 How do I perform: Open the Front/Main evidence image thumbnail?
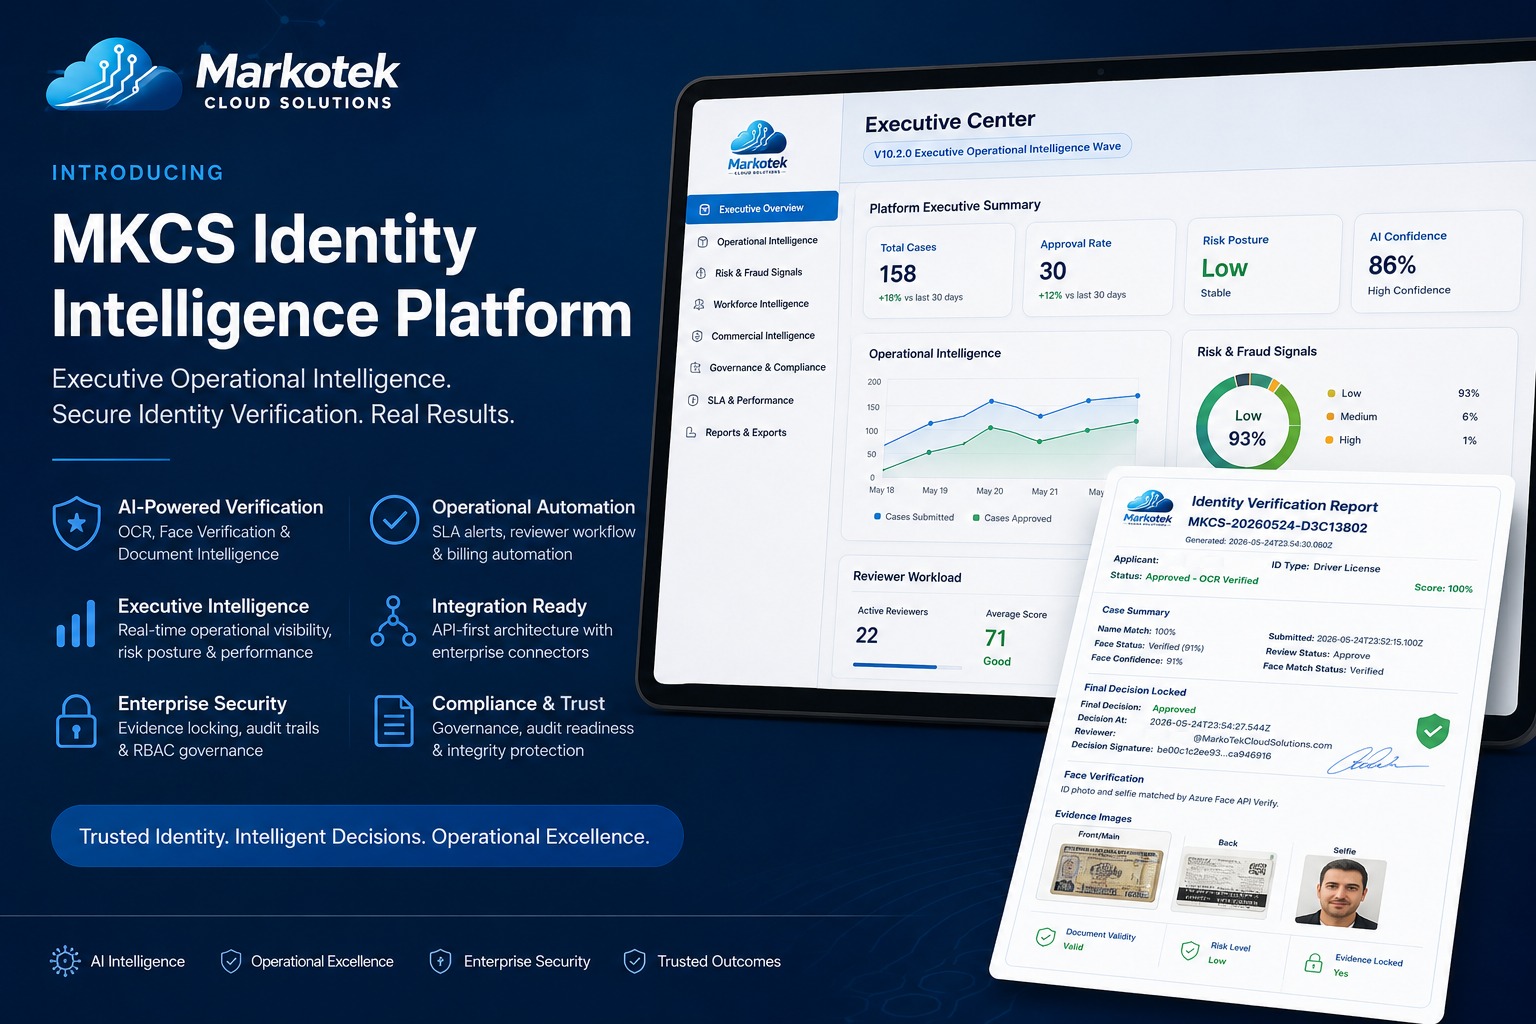point(1107,873)
